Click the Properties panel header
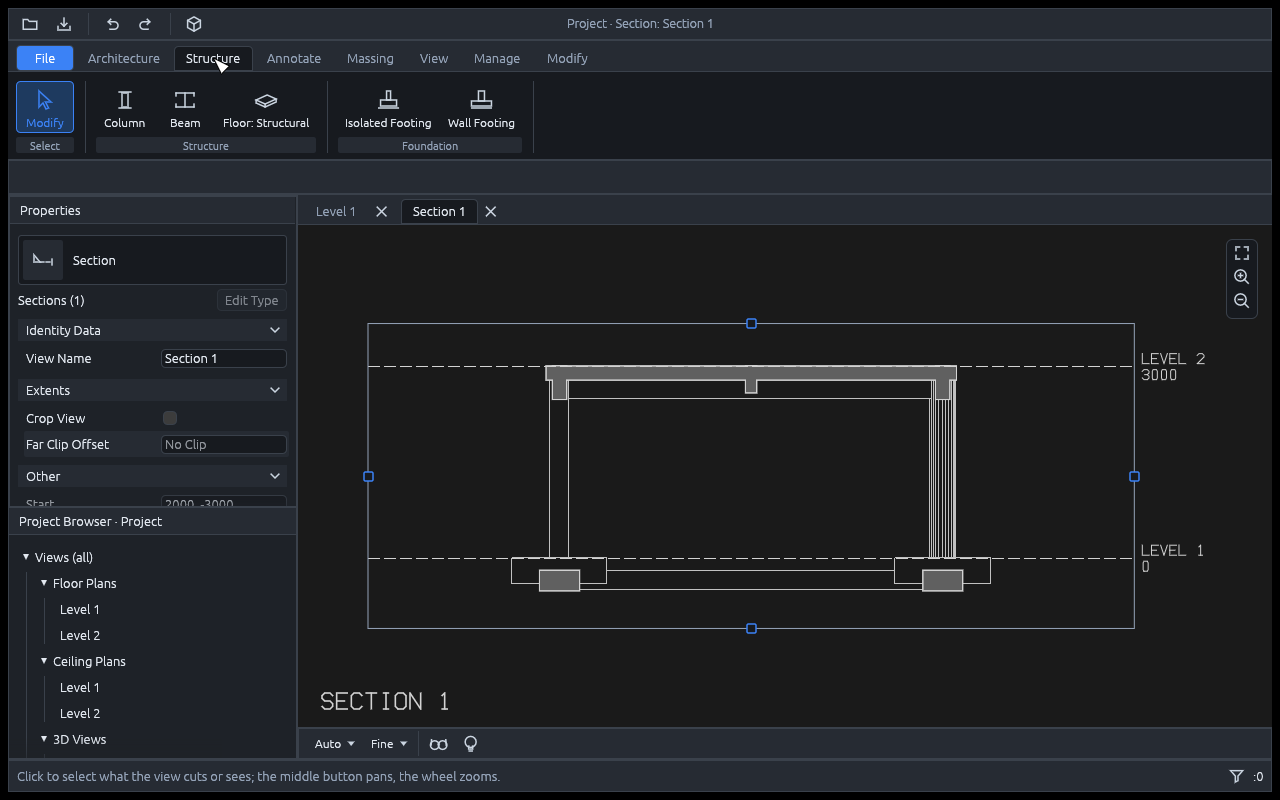The width and height of the screenshot is (1280, 800). coord(152,211)
